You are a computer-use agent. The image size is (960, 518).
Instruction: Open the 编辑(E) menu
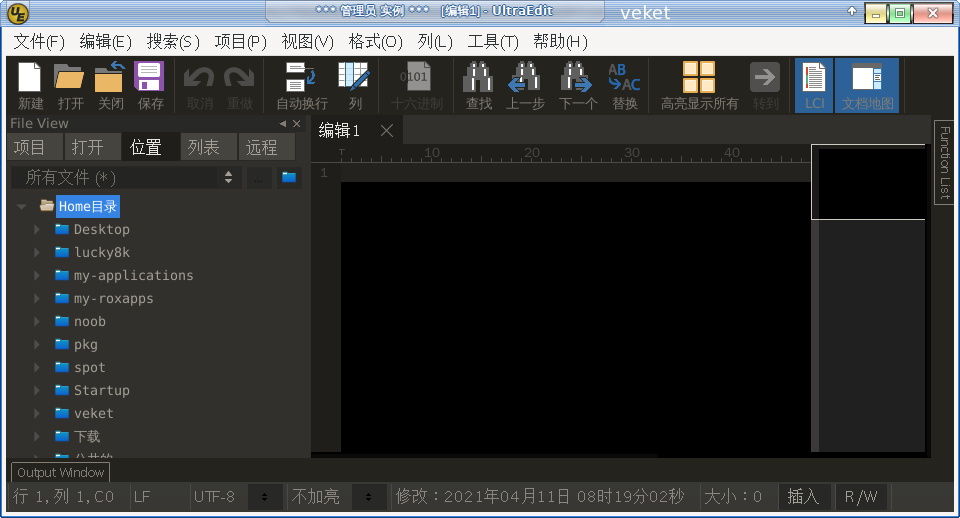tap(105, 42)
